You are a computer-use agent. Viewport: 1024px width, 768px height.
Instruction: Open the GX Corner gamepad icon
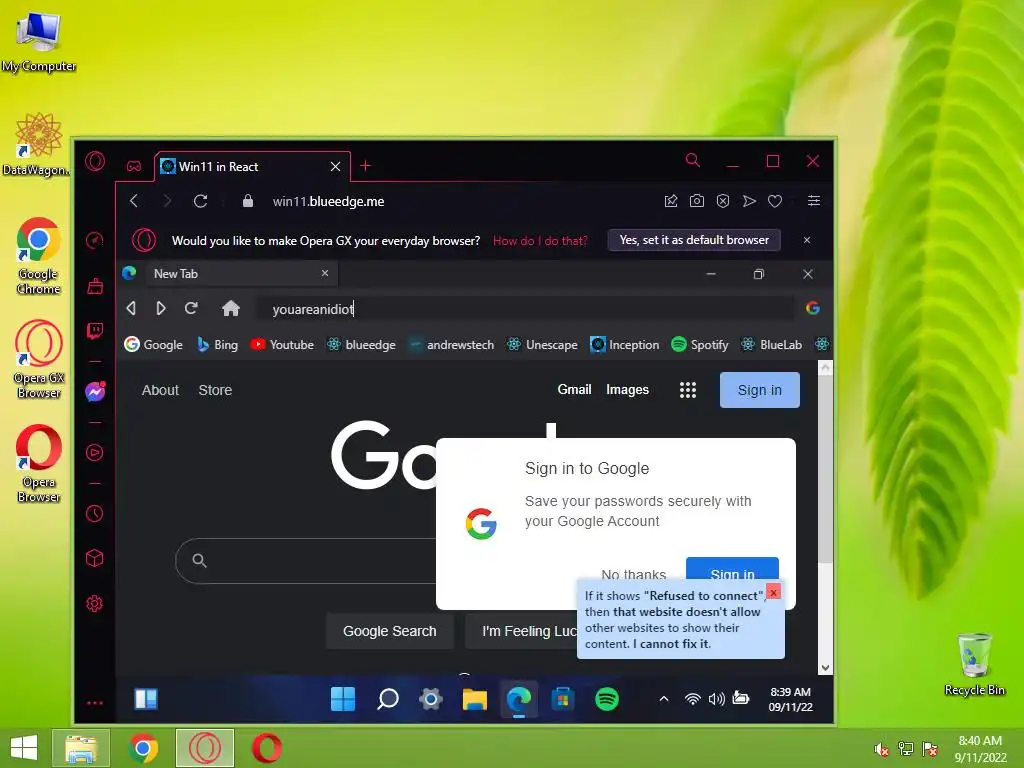click(x=134, y=167)
